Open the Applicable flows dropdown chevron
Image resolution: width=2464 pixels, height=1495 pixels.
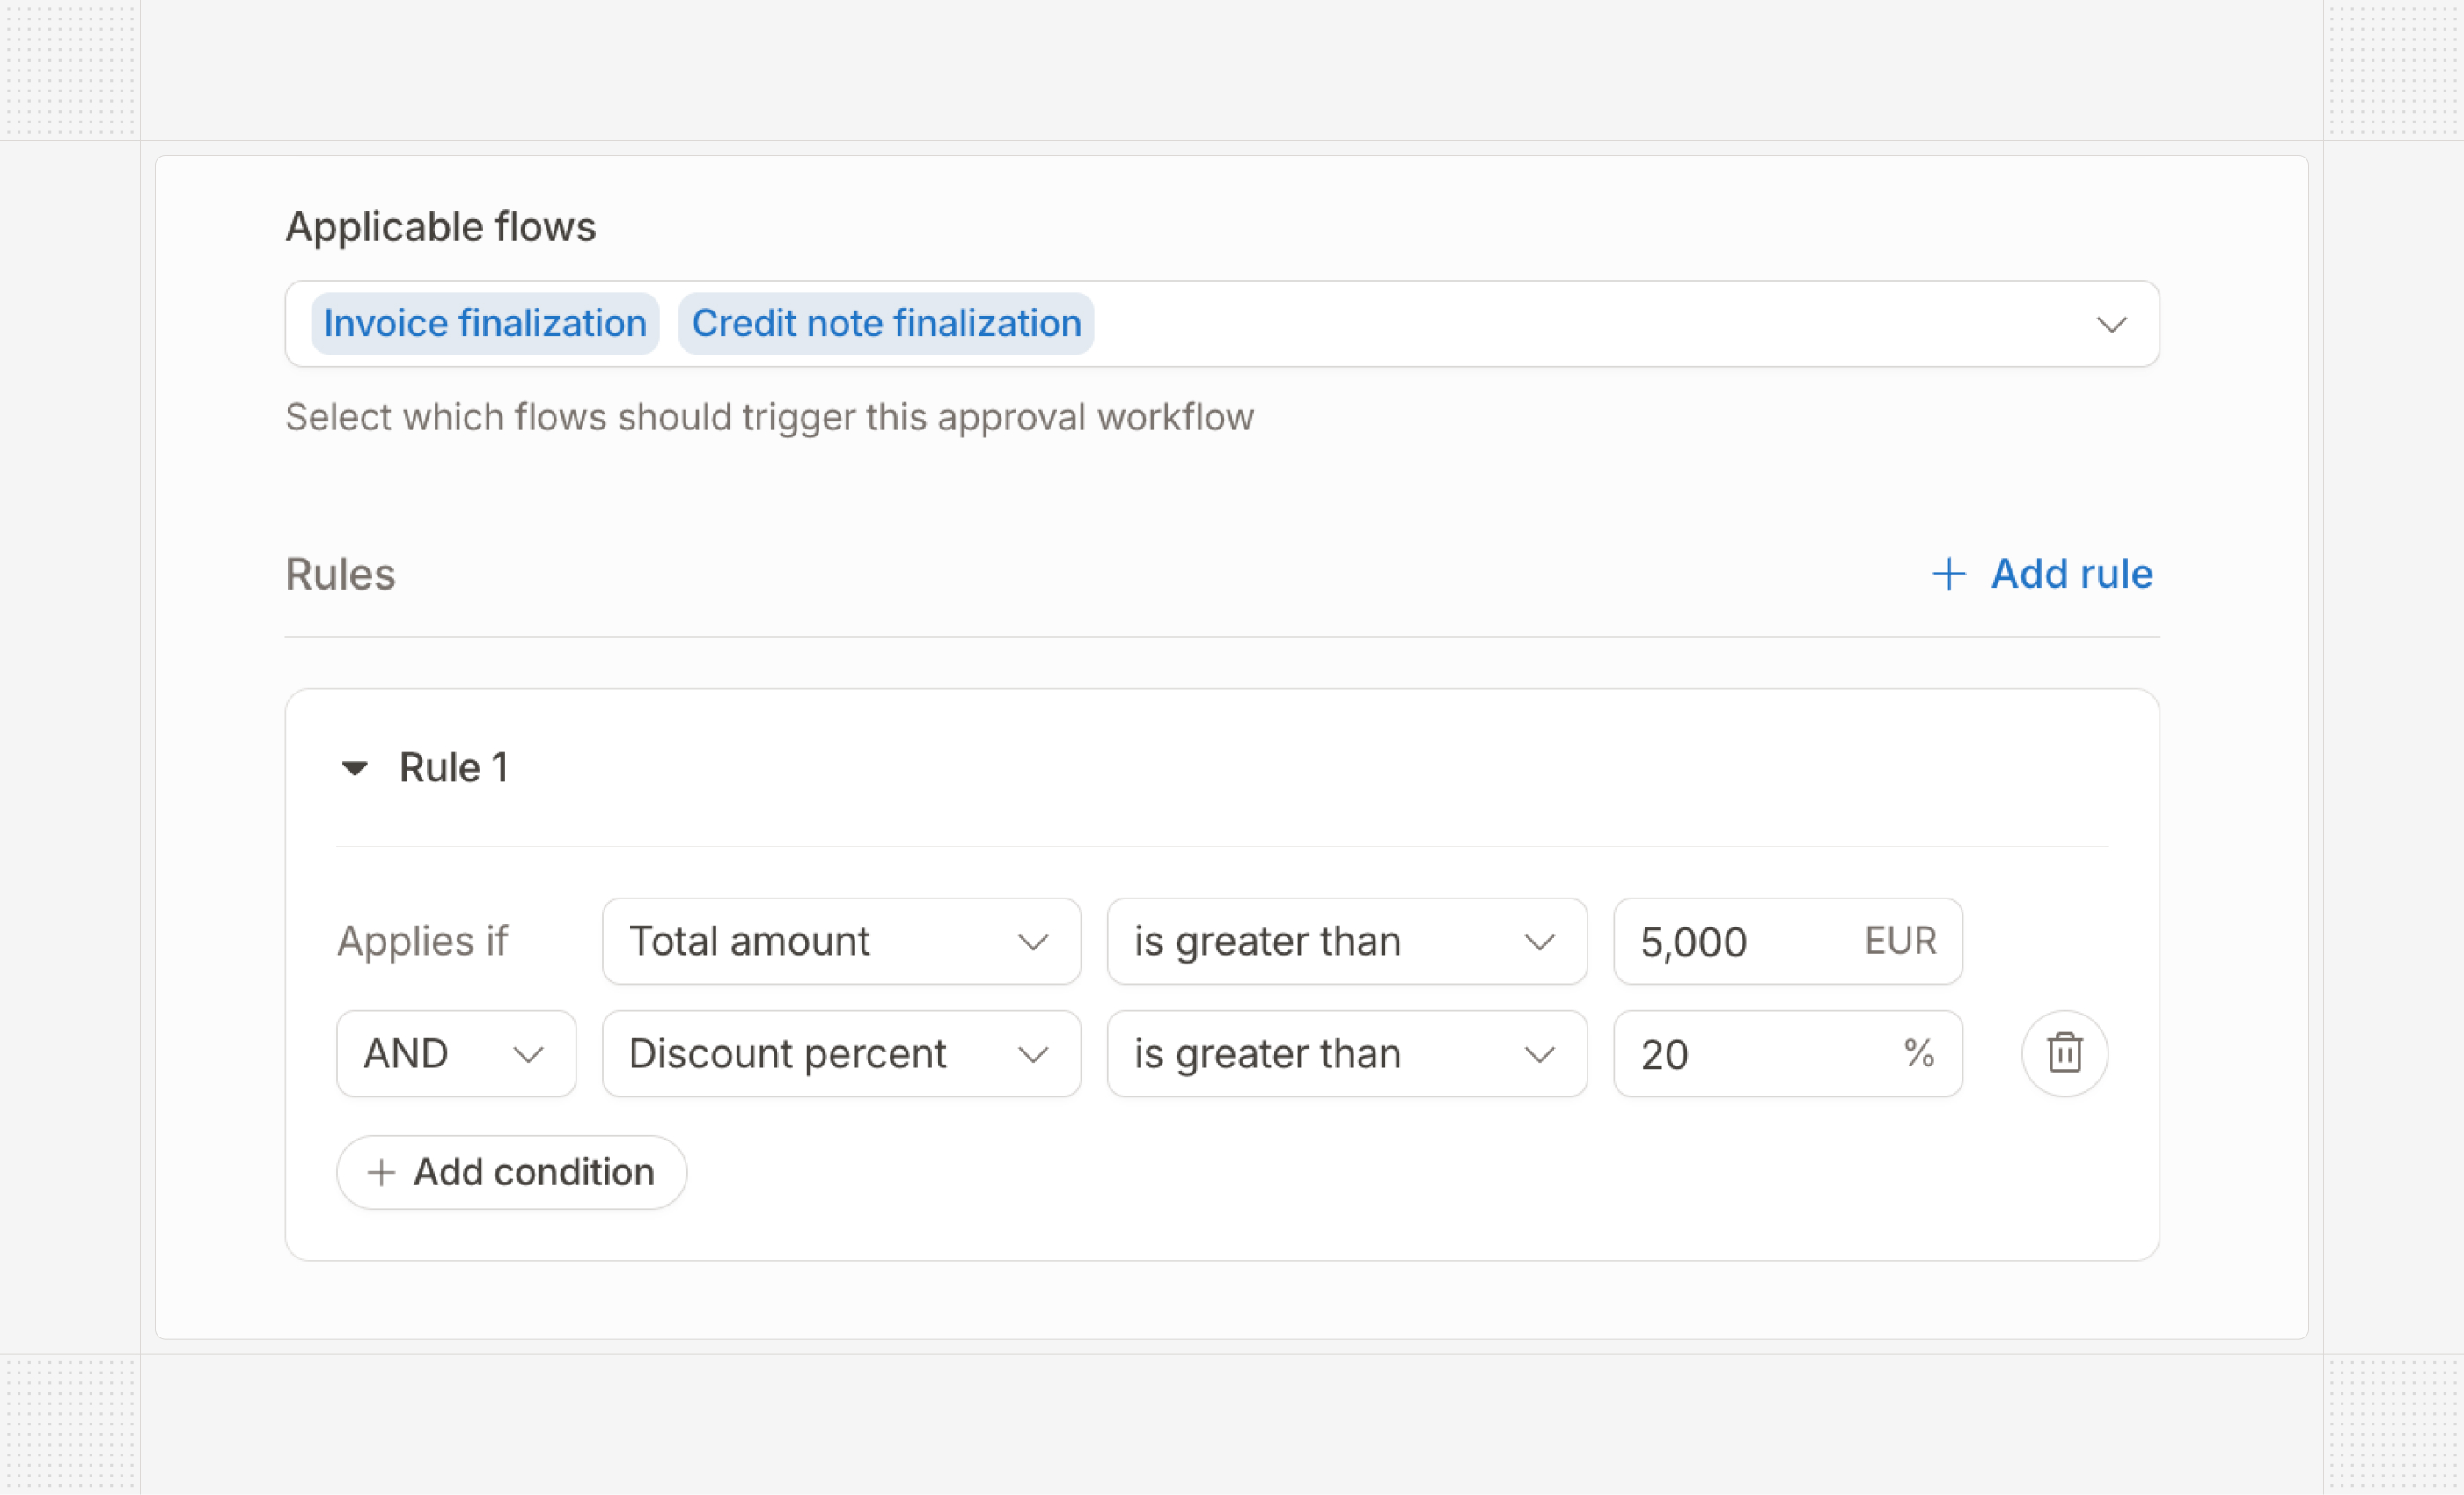click(x=2111, y=324)
